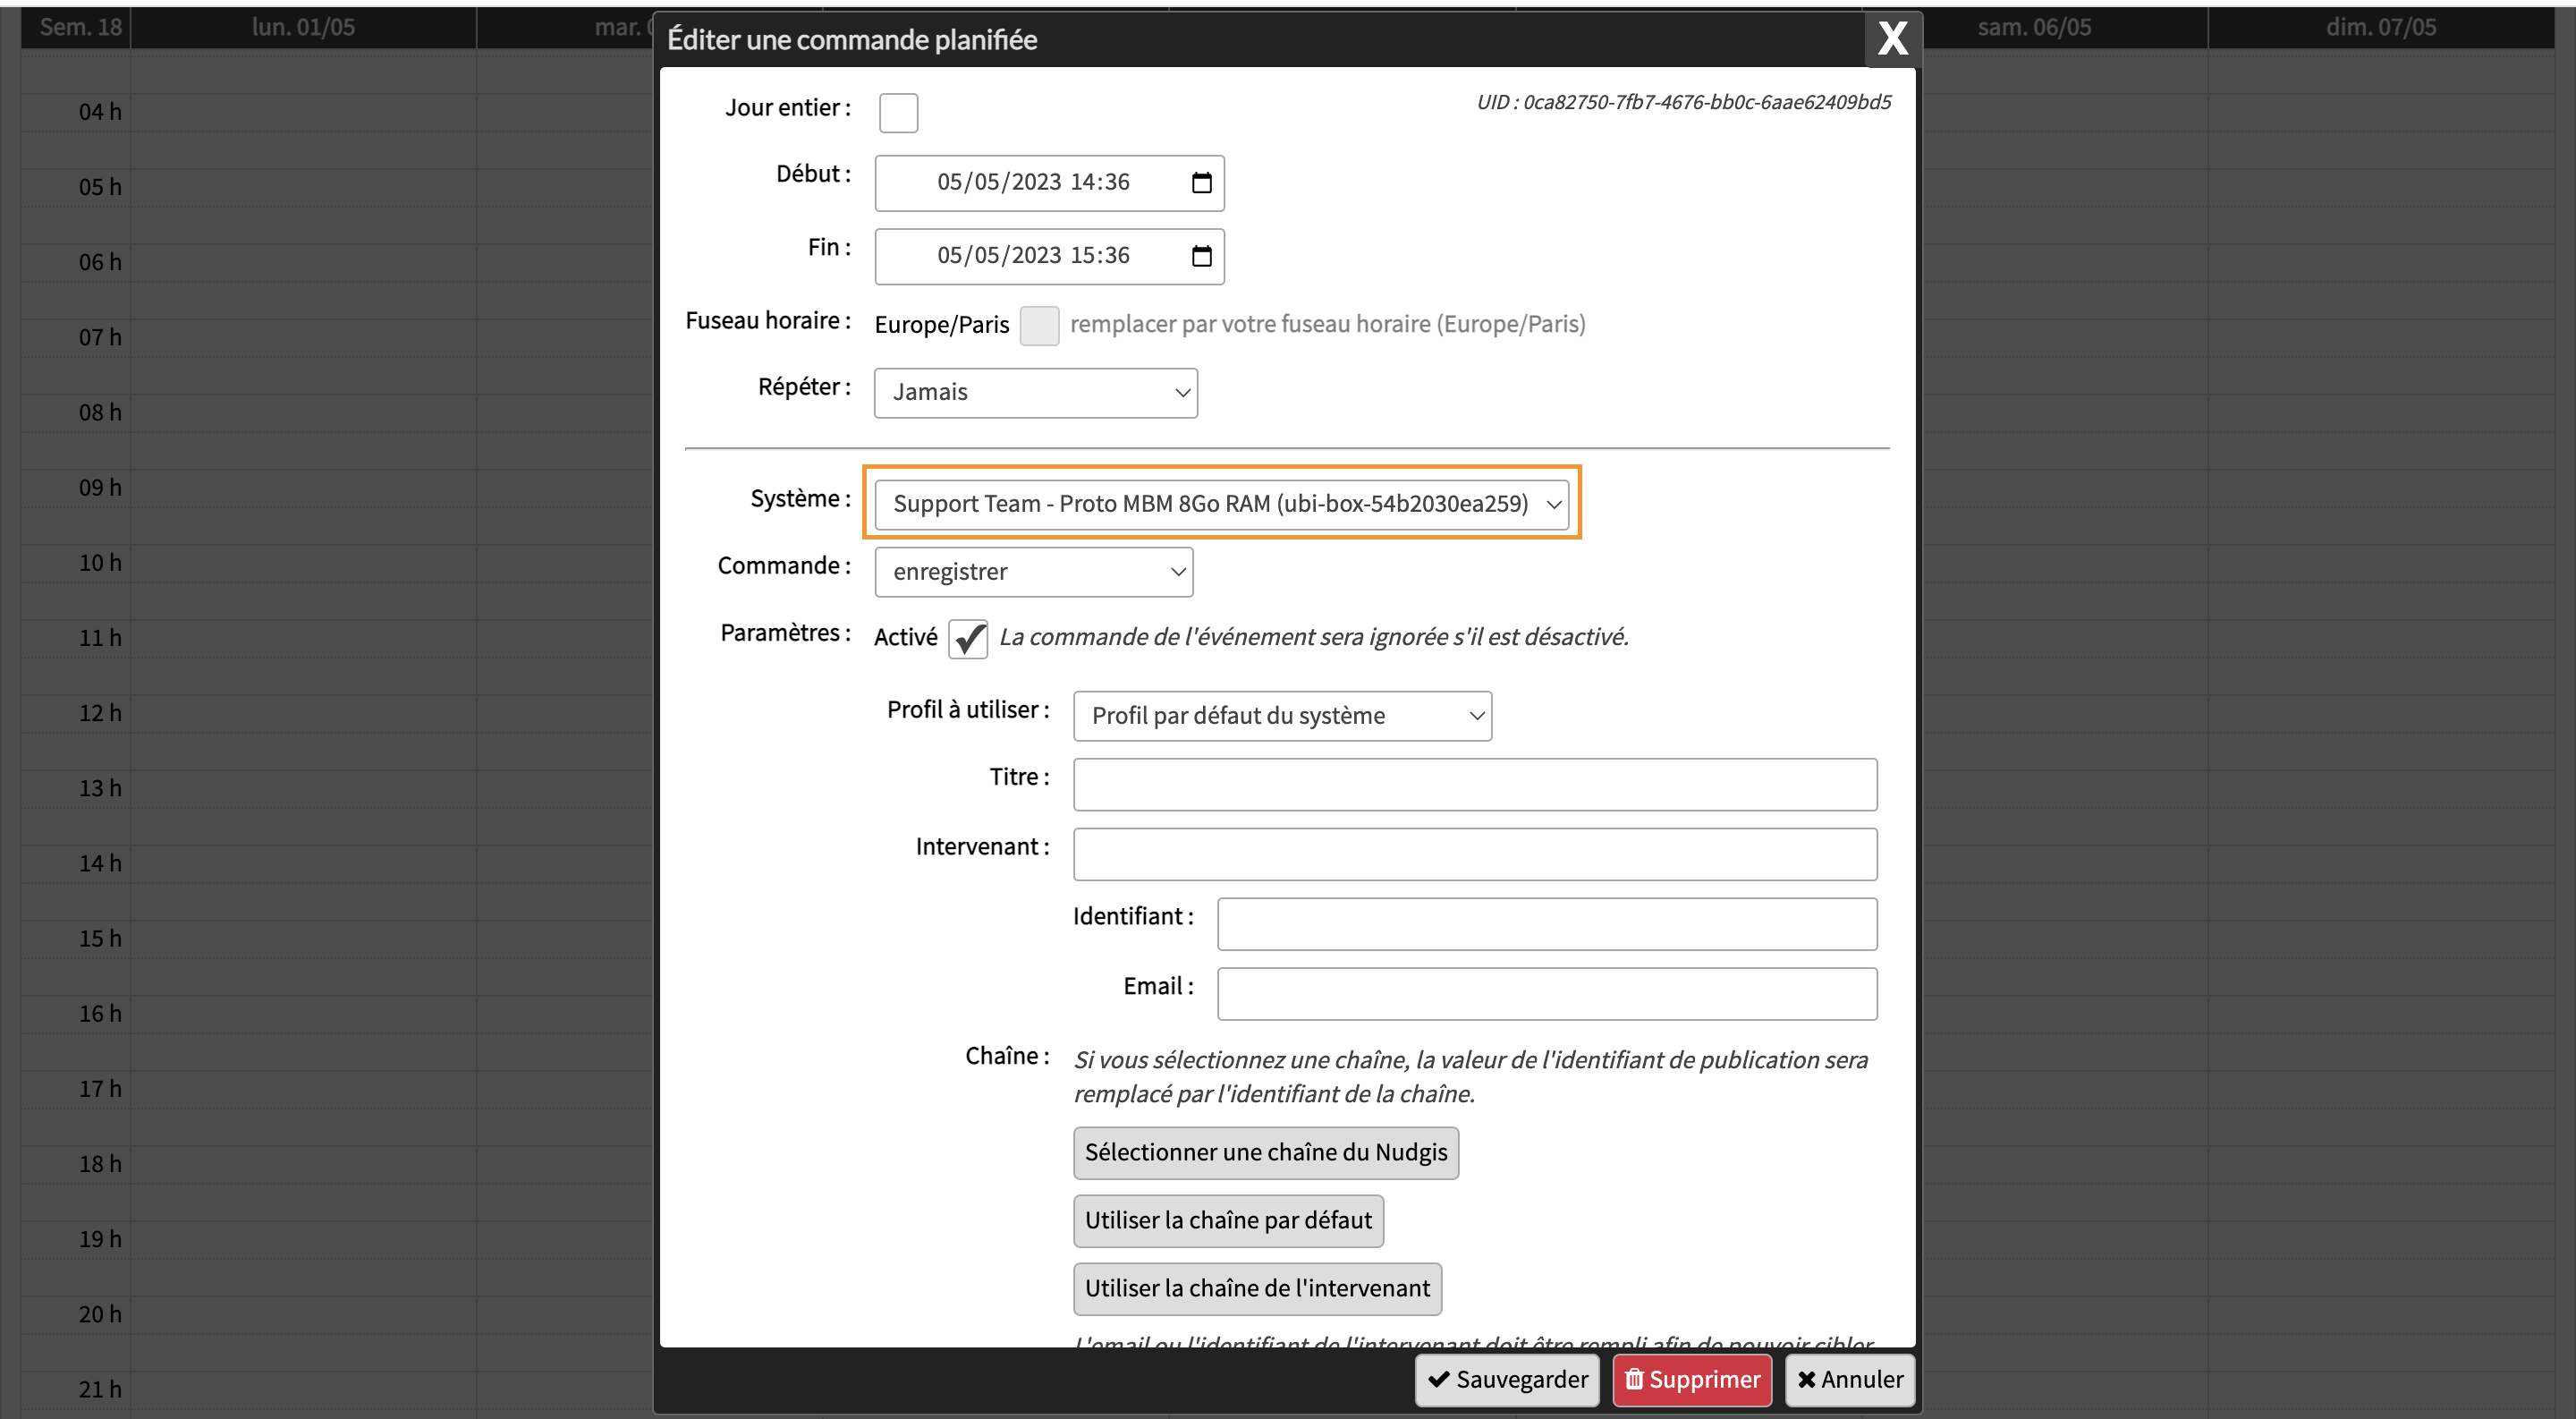
Task: Toggle the Jour entier checkbox
Action: coord(898,112)
